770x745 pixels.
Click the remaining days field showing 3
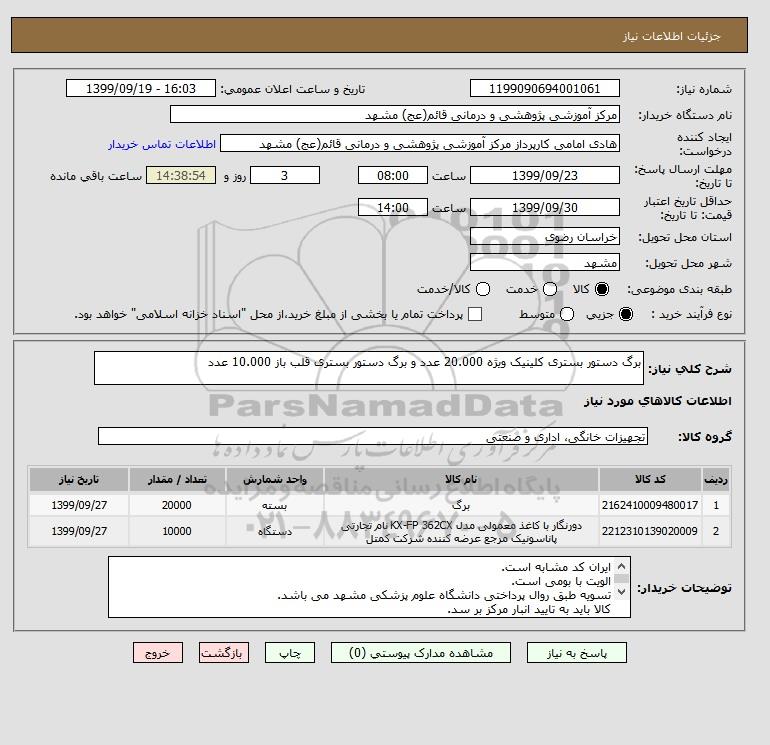pyautogui.click(x=285, y=175)
